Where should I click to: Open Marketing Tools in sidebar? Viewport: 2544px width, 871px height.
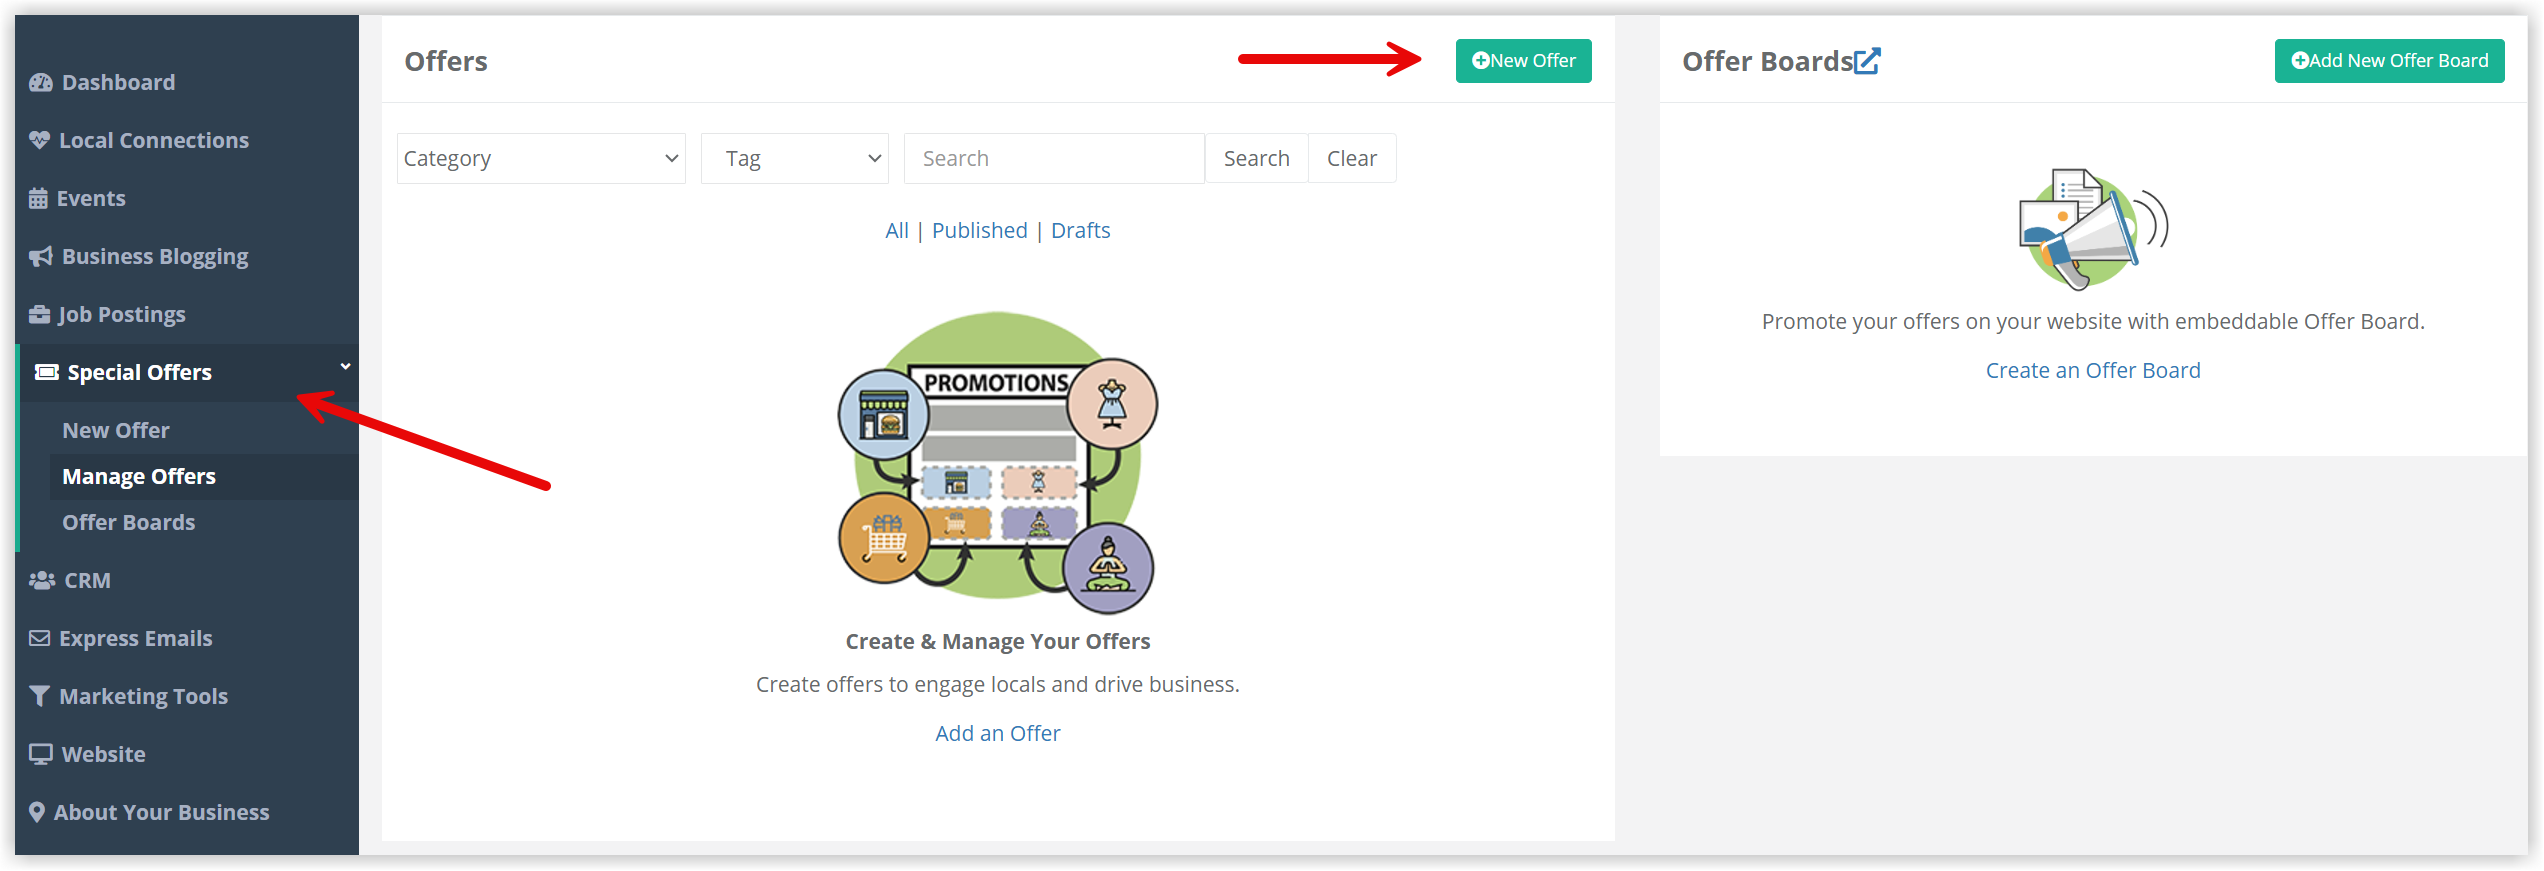(x=144, y=697)
